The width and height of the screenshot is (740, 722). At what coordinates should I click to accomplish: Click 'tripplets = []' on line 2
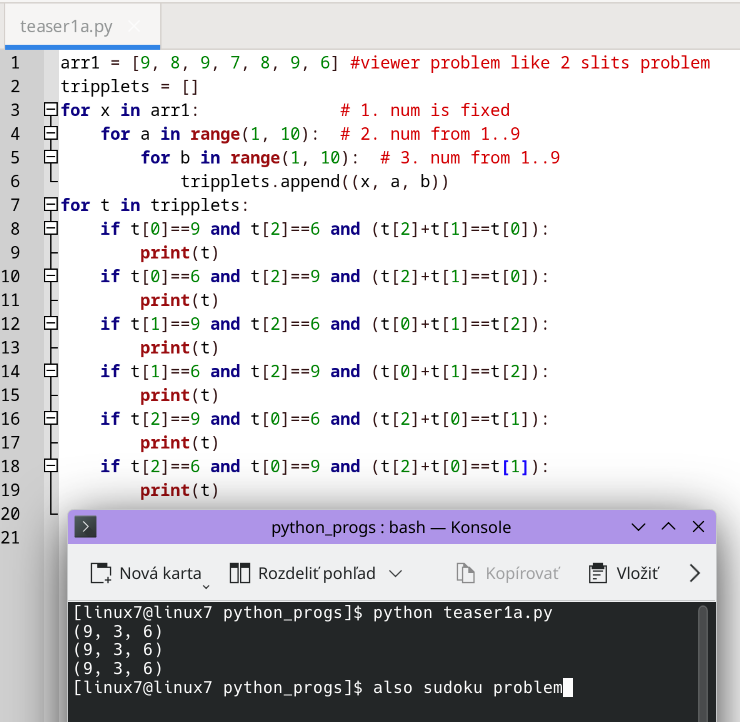point(129,86)
